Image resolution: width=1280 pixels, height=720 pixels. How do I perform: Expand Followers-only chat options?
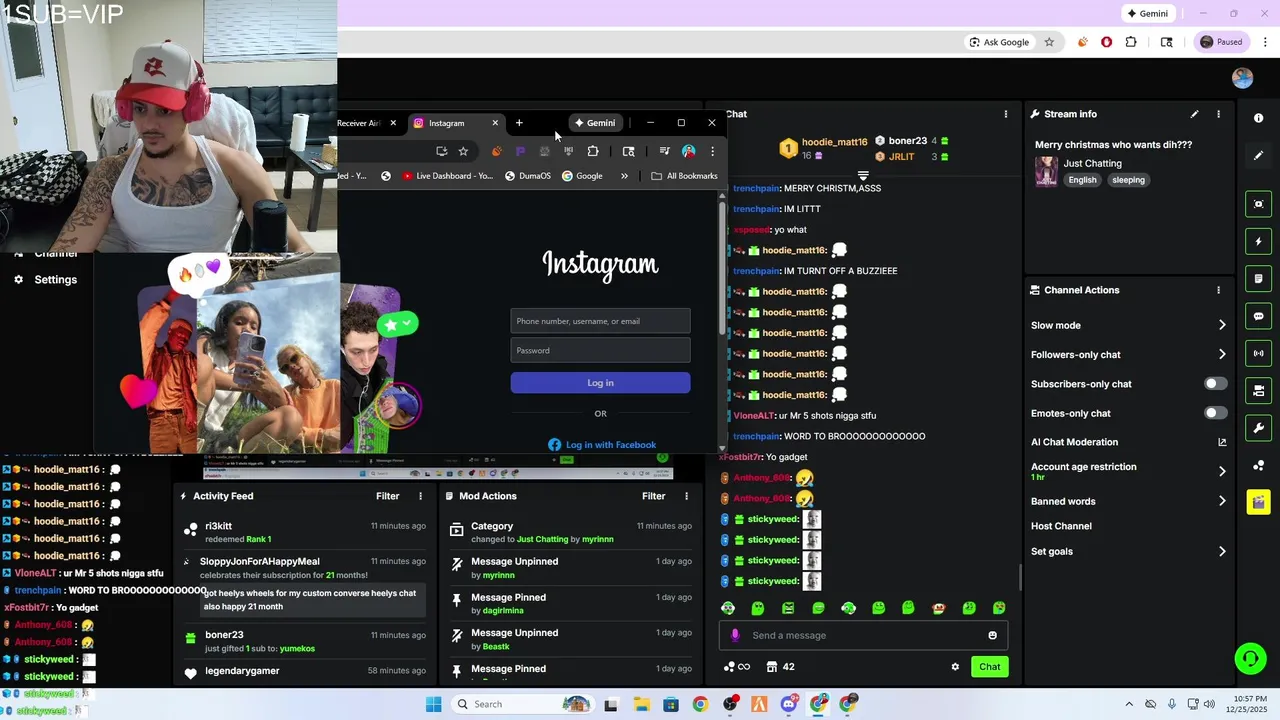coord(1222,354)
